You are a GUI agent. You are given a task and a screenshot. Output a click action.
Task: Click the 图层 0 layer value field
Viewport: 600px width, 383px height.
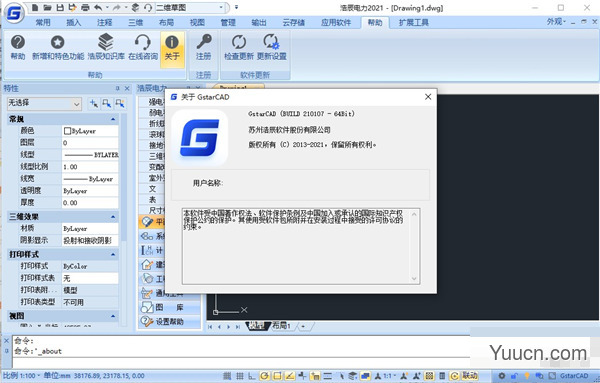[x=90, y=143]
